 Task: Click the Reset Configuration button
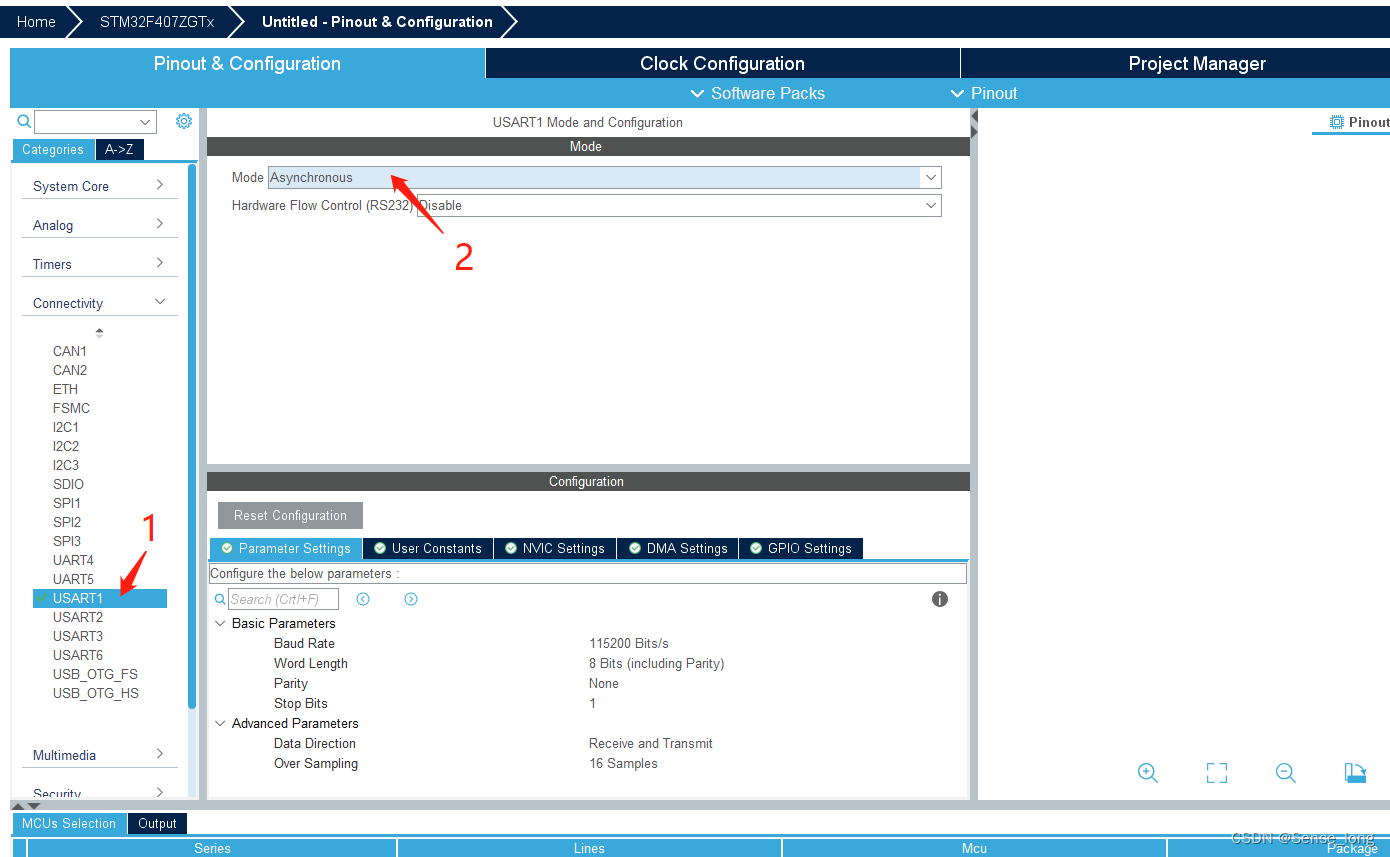click(x=290, y=515)
